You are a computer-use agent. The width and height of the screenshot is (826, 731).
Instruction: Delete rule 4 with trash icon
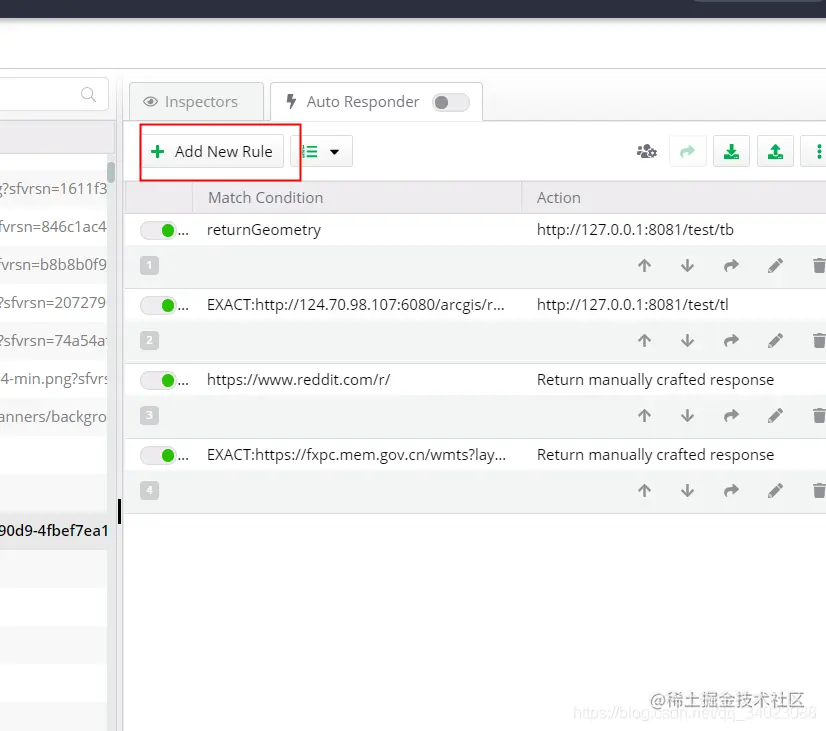pyautogui.click(x=819, y=490)
